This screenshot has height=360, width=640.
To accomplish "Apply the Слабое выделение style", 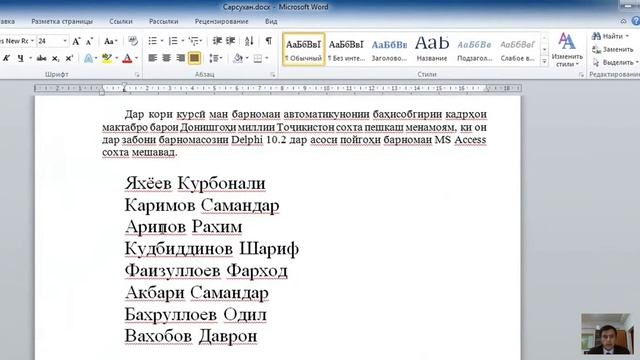I will coord(518,50).
